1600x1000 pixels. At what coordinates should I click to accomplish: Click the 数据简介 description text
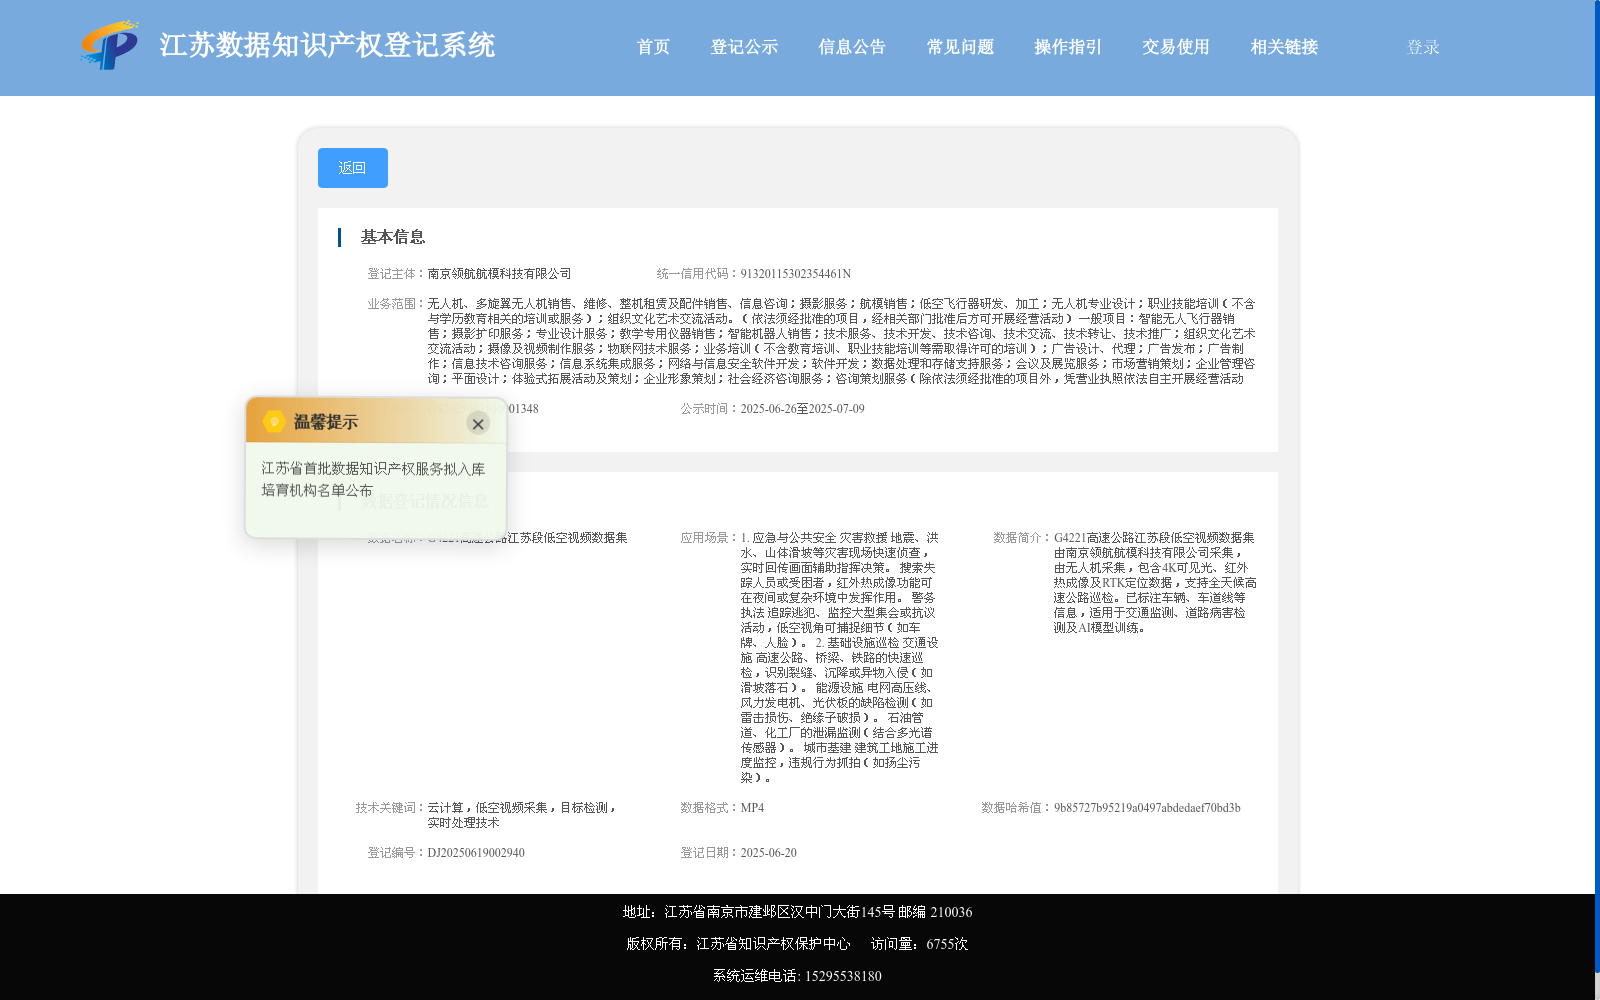click(1155, 583)
